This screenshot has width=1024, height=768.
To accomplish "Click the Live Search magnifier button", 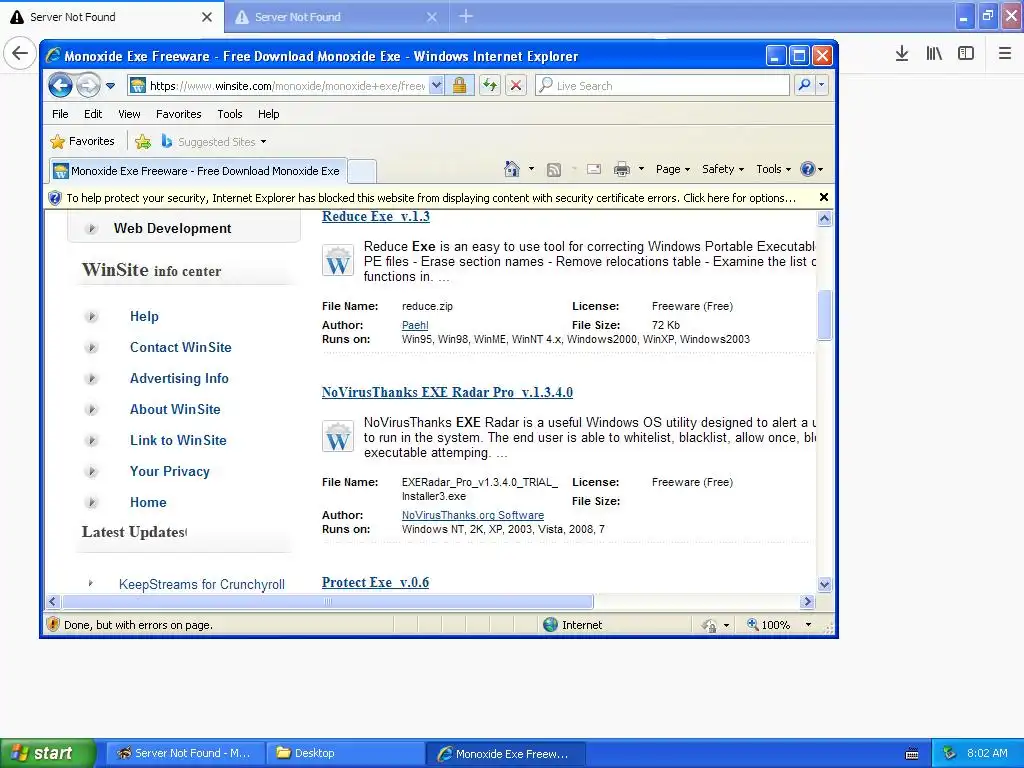I will pos(805,86).
